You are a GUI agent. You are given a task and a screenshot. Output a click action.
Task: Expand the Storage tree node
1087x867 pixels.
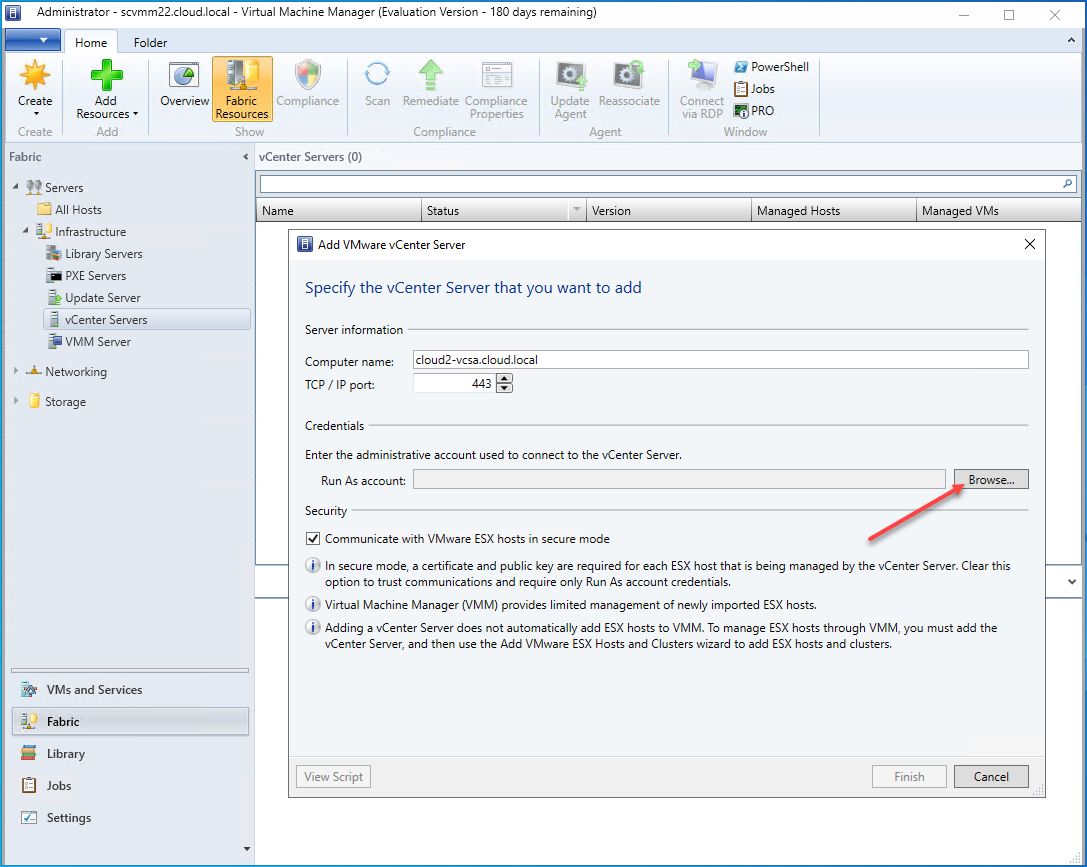coord(16,402)
